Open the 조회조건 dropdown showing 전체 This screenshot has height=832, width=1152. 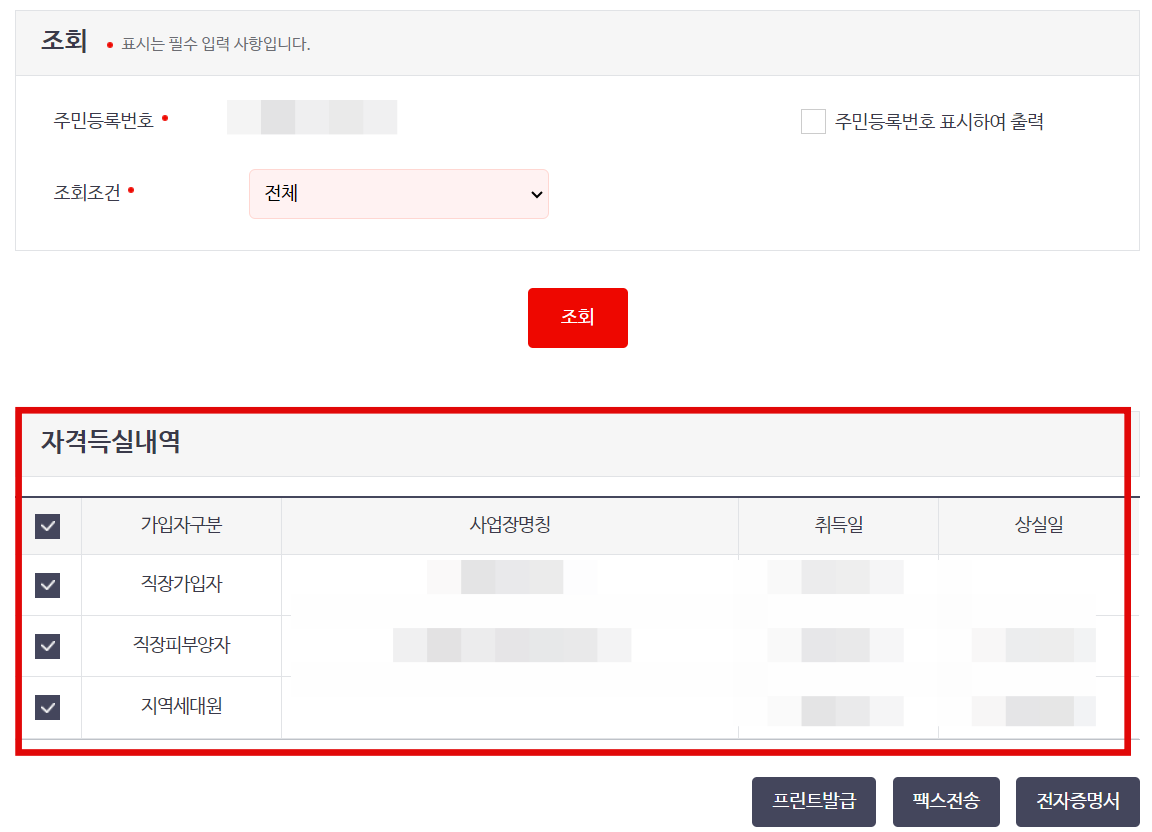tap(399, 194)
